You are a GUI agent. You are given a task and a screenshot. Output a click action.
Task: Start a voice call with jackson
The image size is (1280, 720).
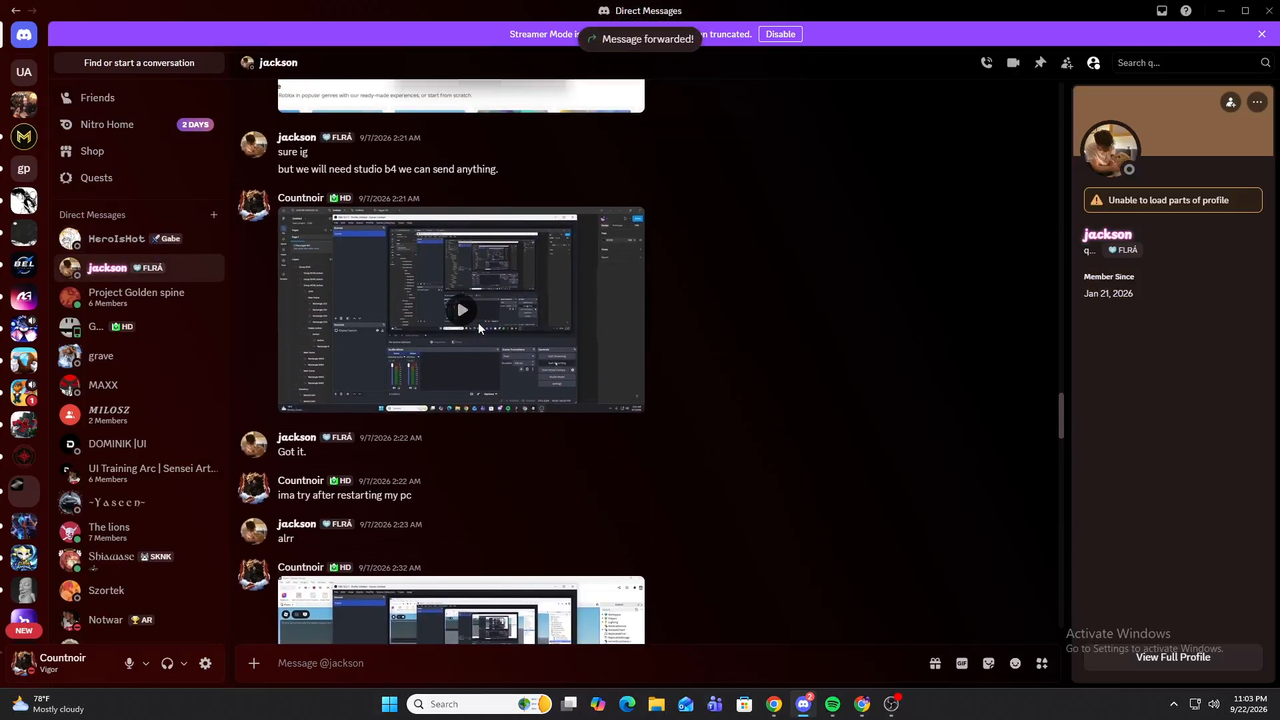(986, 63)
